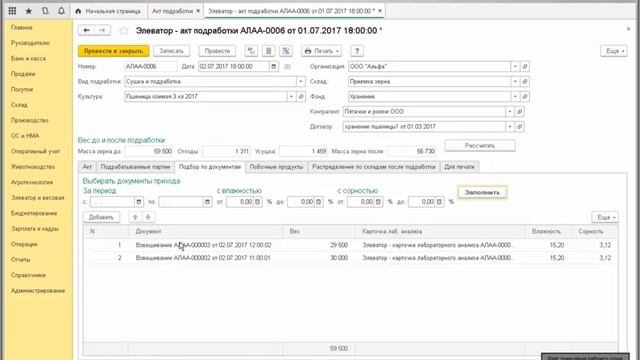Image resolution: width=640 pixels, height=360 pixels.
Task: Navigate back with left arrow
Action: [x=86, y=30]
